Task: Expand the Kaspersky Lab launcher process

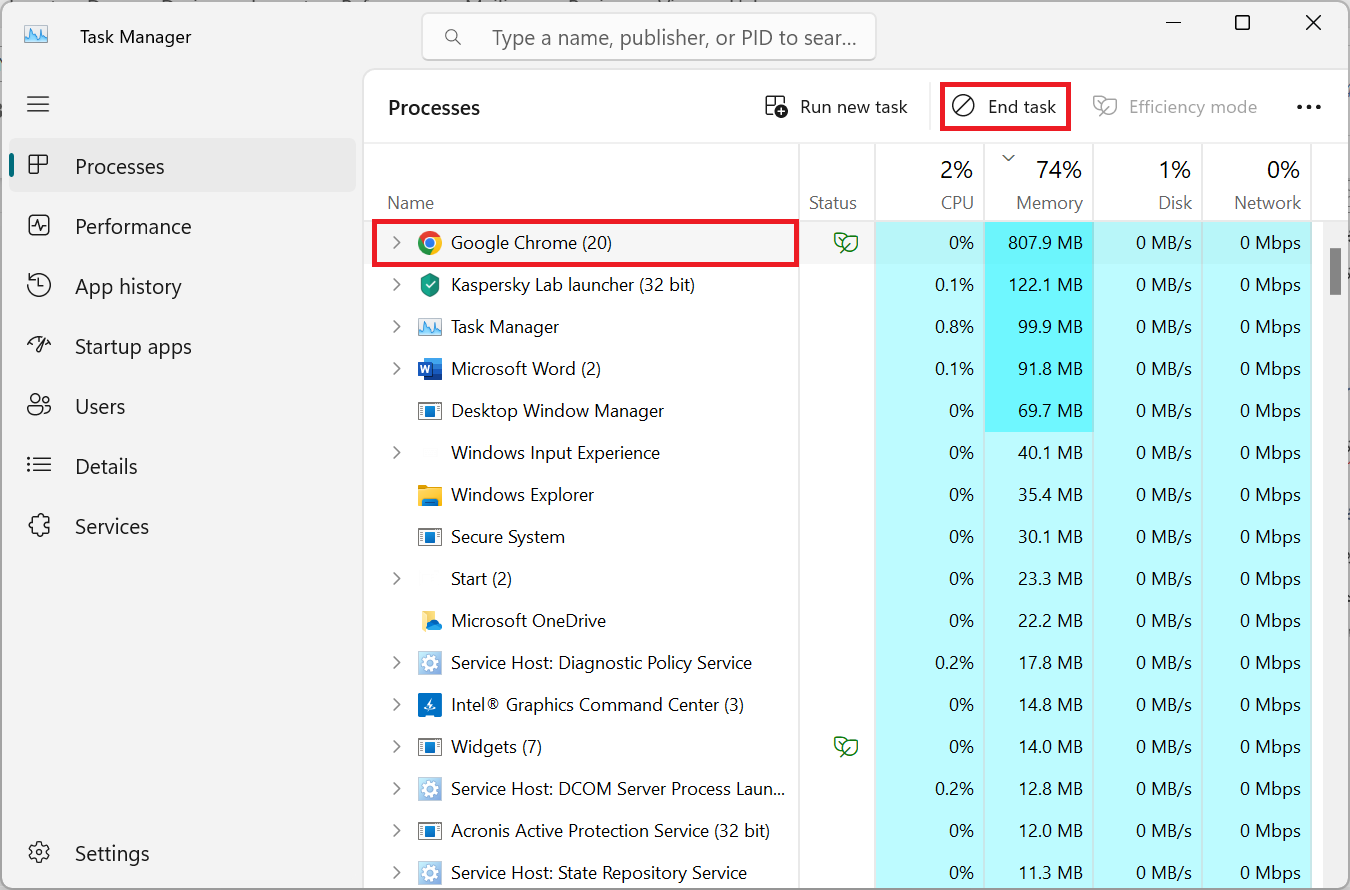Action: [x=396, y=285]
